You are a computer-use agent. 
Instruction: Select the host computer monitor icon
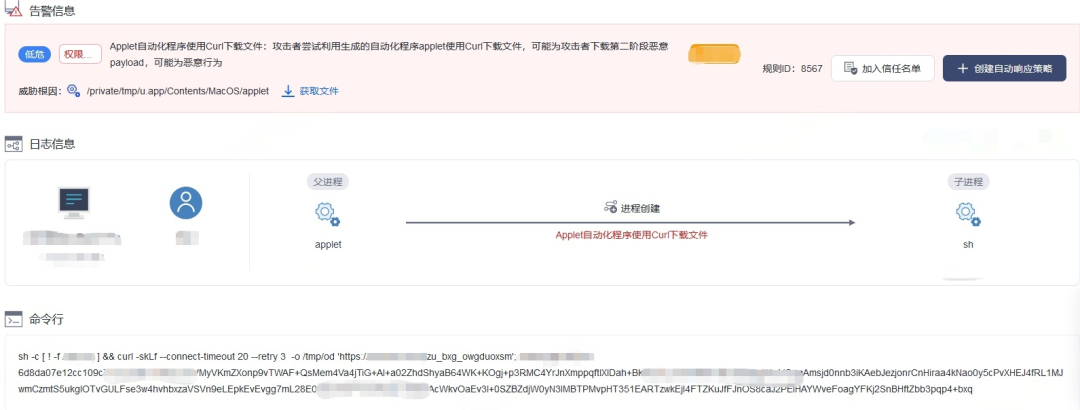(x=73, y=203)
